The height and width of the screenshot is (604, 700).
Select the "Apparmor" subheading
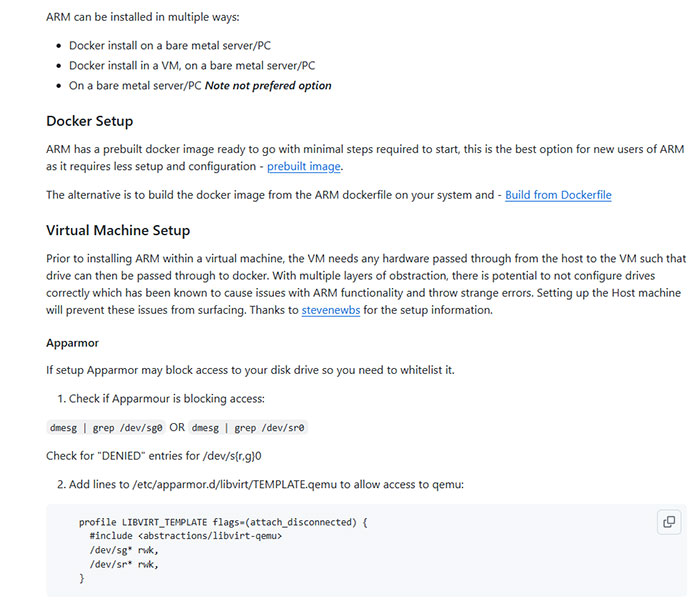pyautogui.click(x=72, y=343)
